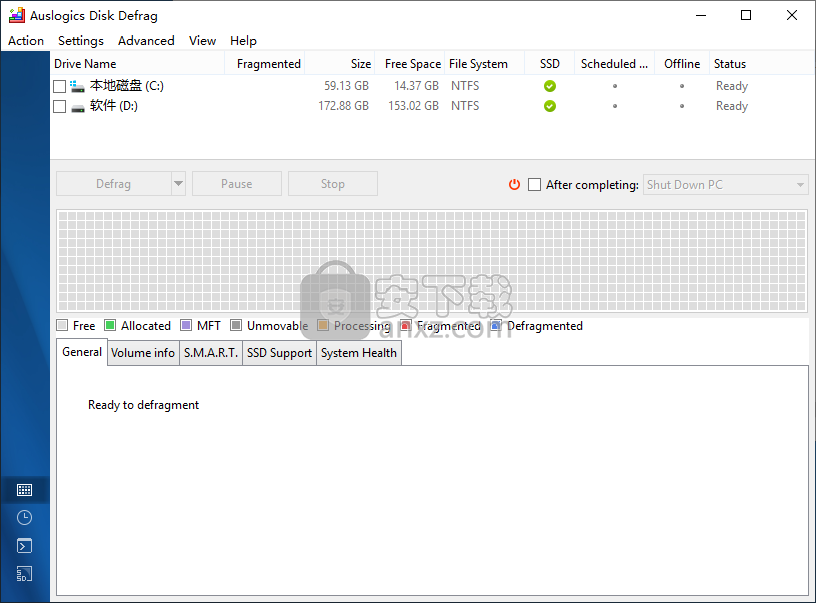The image size is (816, 603).
Task: Click the Ready status for C: drive
Action: [732, 86]
